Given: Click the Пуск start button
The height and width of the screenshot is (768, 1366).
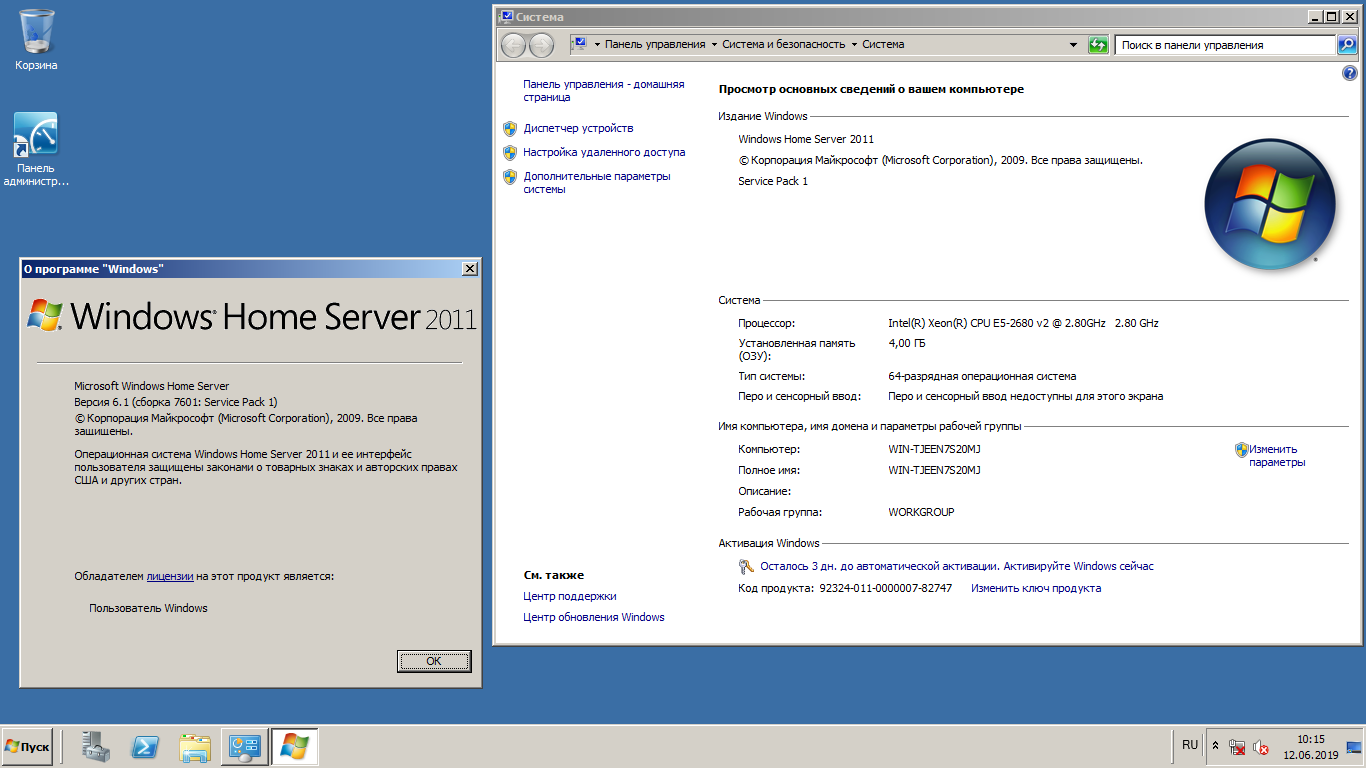Looking at the screenshot, I should point(27,747).
